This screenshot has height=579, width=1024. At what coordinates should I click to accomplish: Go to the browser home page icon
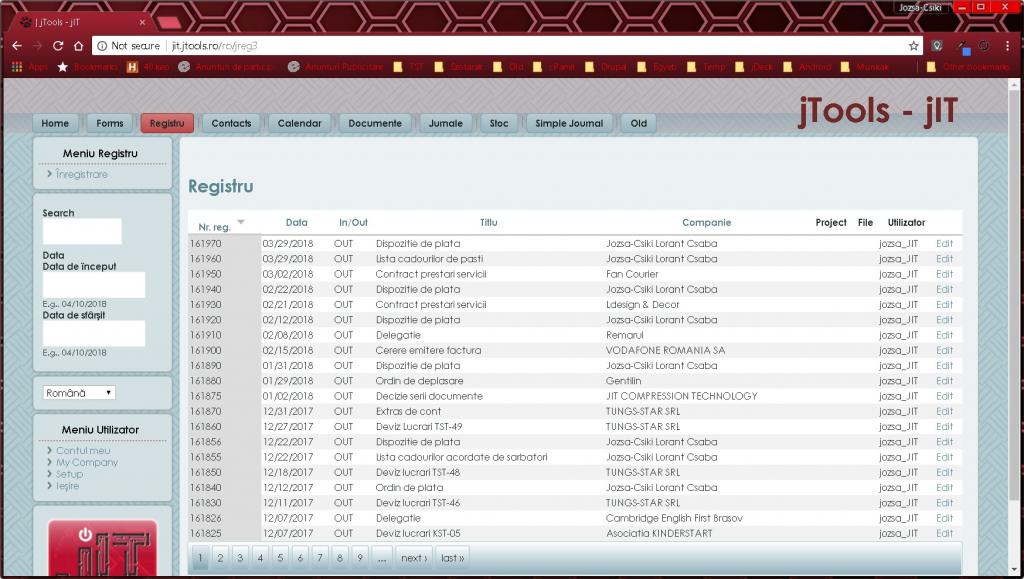(x=78, y=46)
